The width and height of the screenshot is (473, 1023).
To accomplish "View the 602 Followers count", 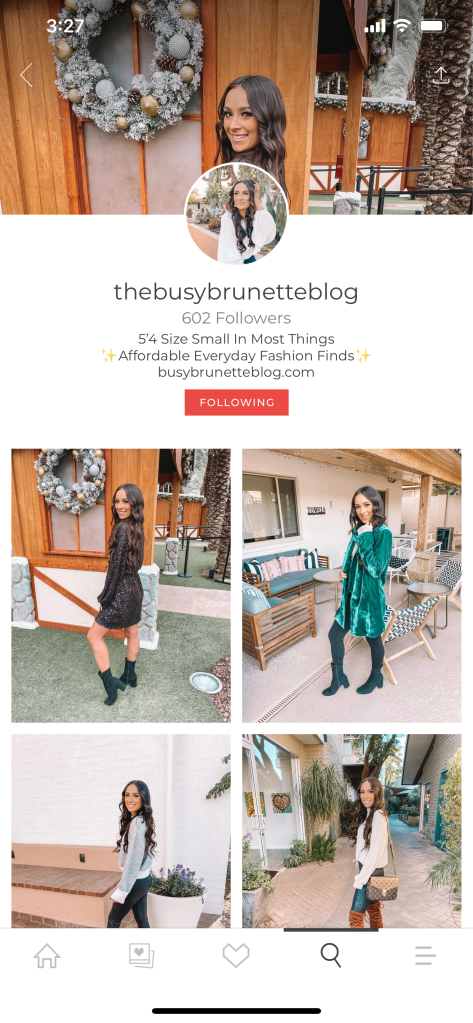I will (x=236, y=318).
